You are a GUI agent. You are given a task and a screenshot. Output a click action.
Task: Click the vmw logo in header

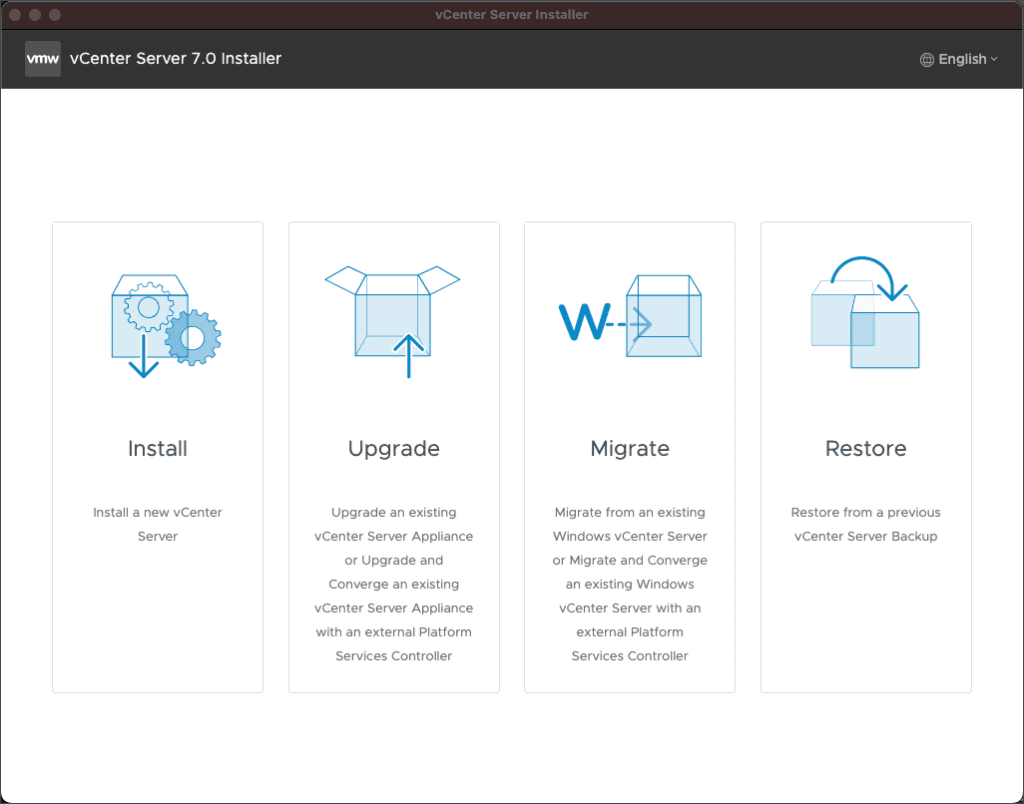[x=42, y=59]
